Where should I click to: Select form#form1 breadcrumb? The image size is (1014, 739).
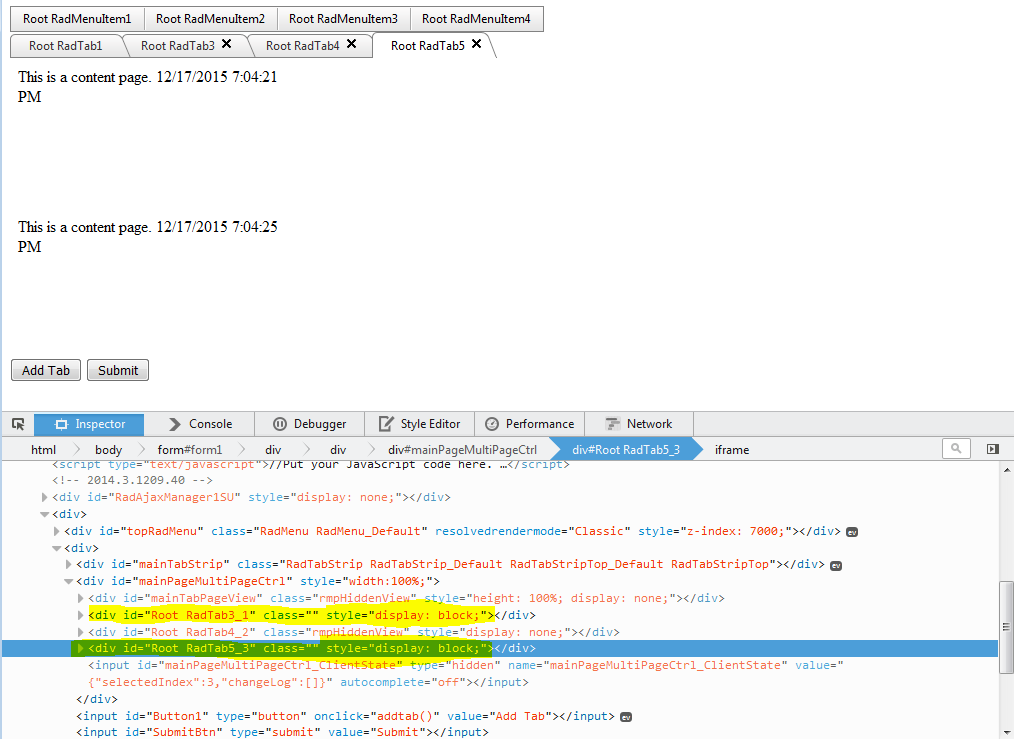[x=189, y=450]
